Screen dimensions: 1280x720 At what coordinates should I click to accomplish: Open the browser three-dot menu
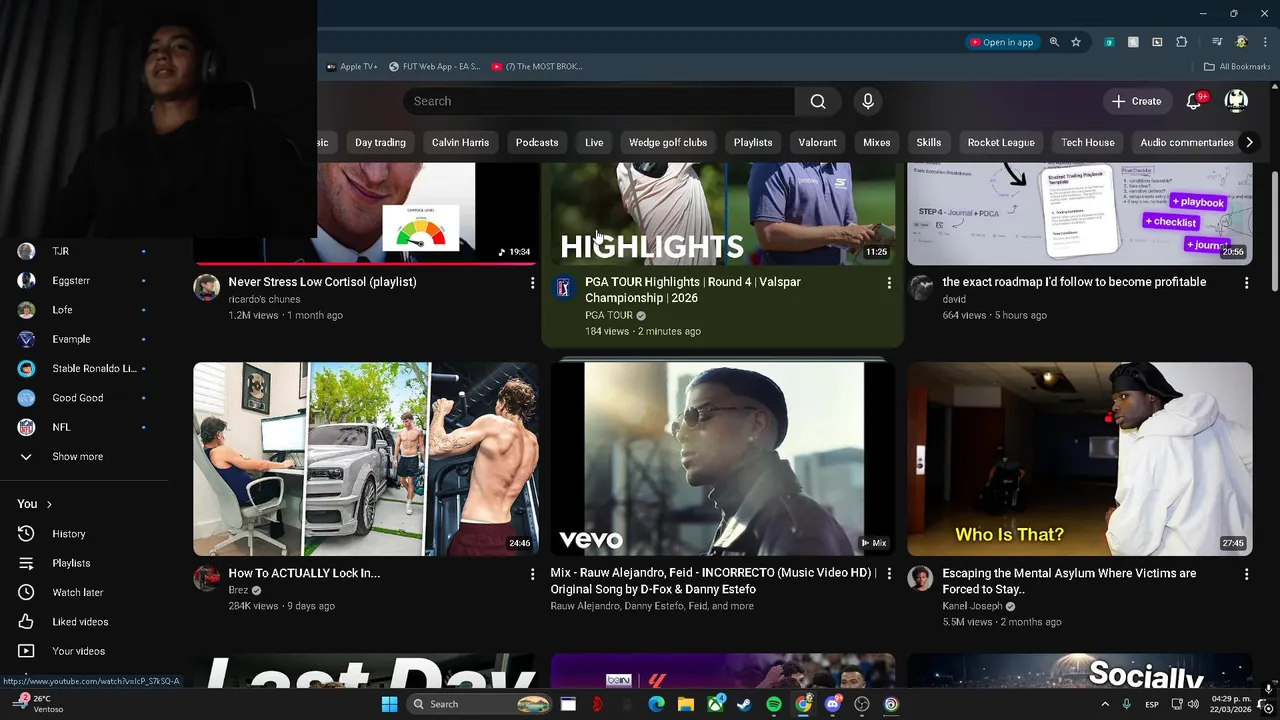pos(1265,42)
